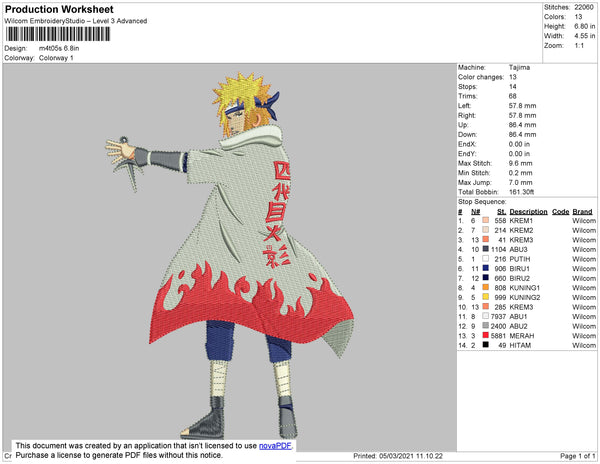600x464 pixels.
Task: Select the MERAH red swatch
Action: coord(486,335)
